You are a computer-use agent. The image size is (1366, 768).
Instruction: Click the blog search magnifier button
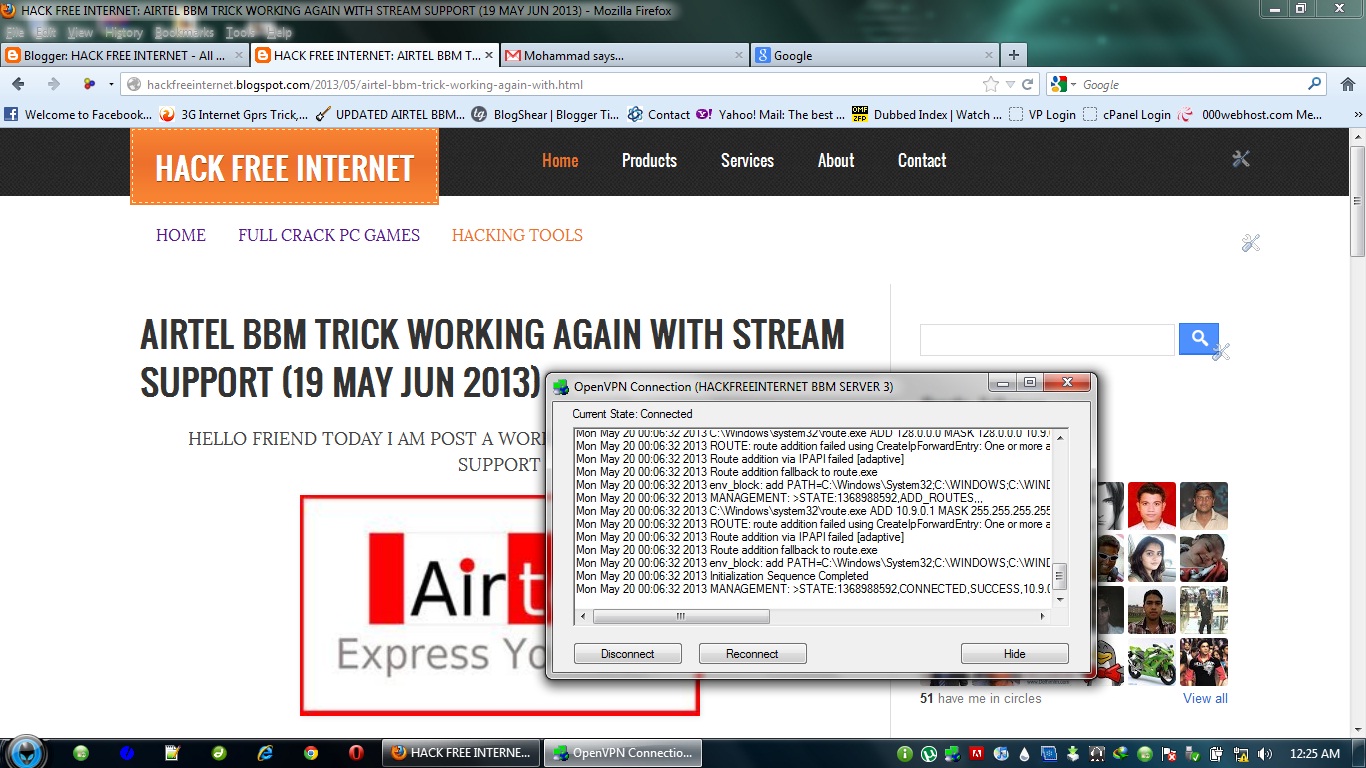tap(1199, 339)
